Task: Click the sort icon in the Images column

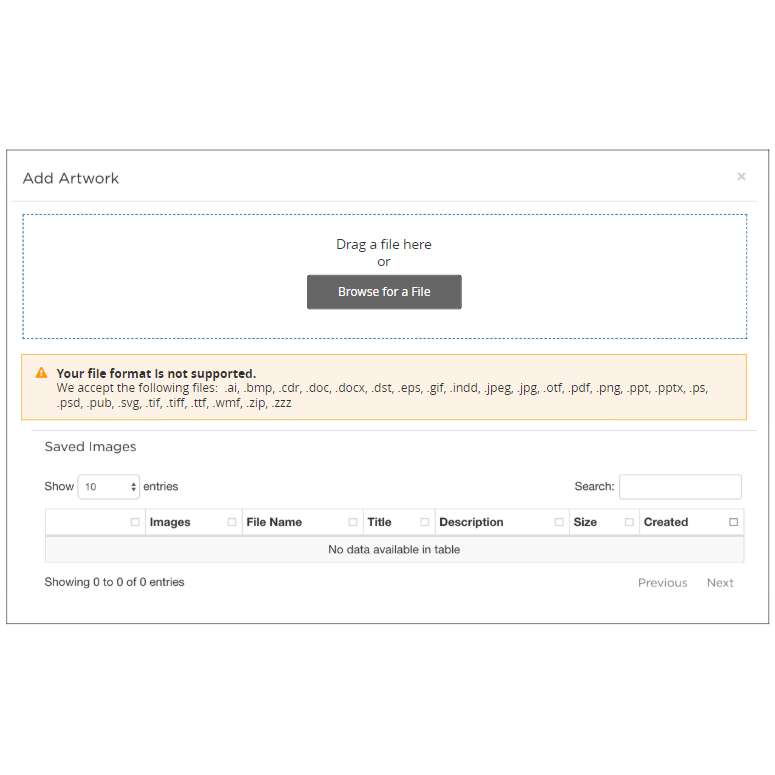Action: [x=232, y=522]
